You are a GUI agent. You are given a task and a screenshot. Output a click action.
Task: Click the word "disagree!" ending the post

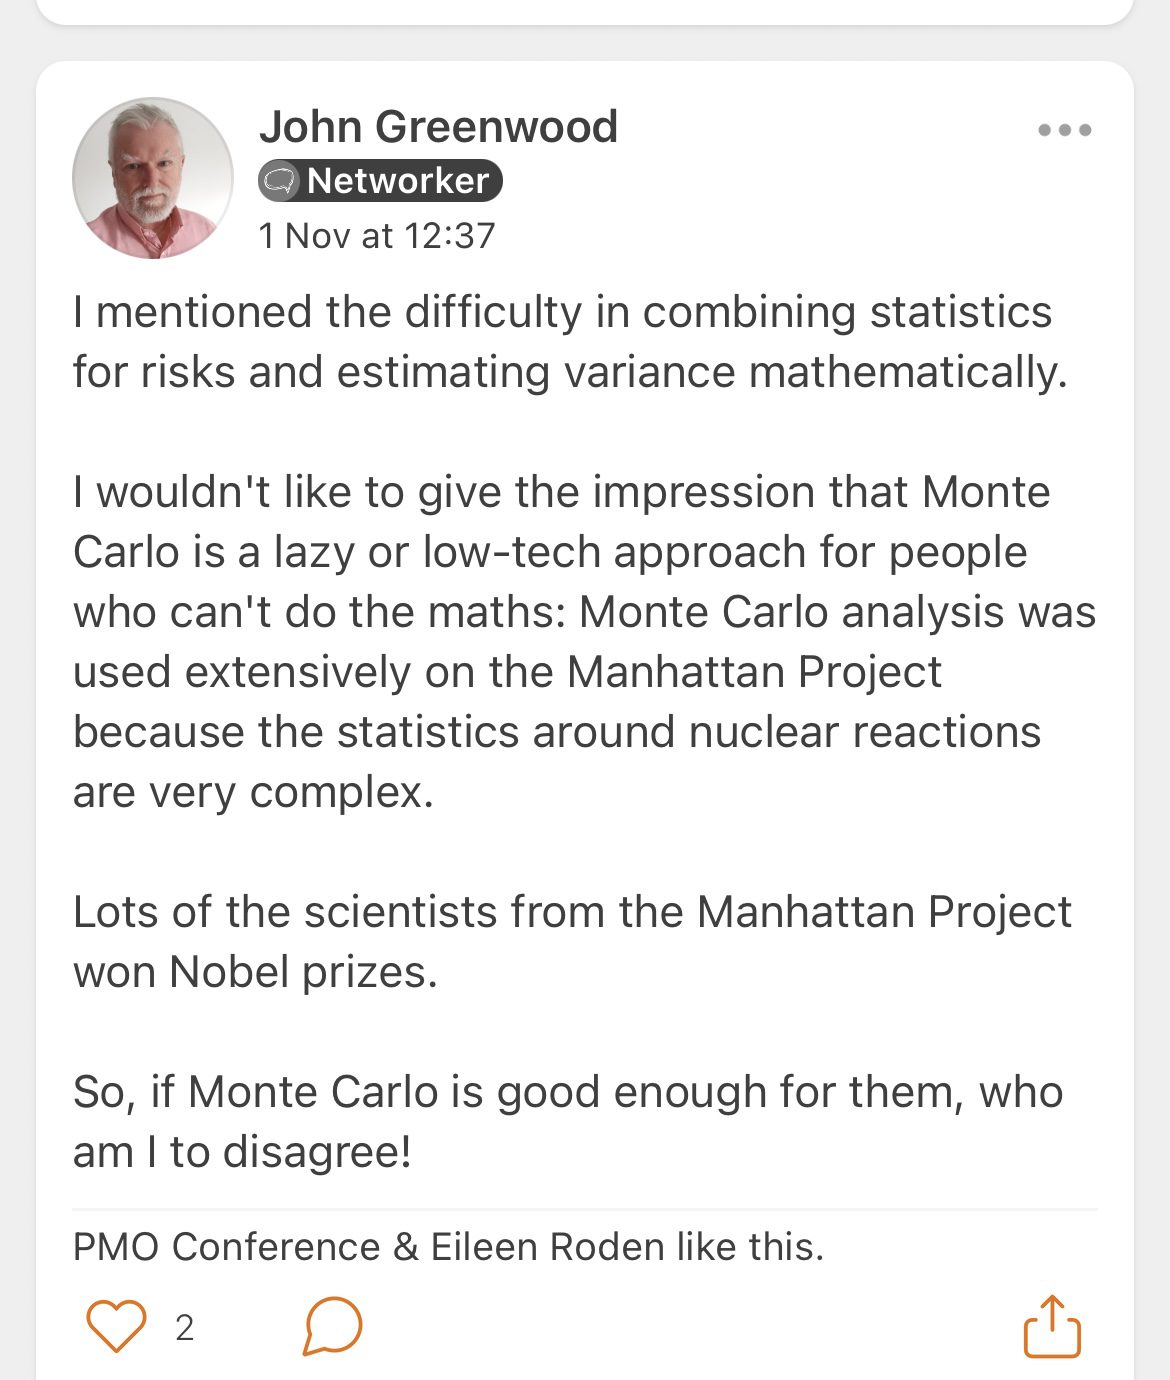point(317,1152)
